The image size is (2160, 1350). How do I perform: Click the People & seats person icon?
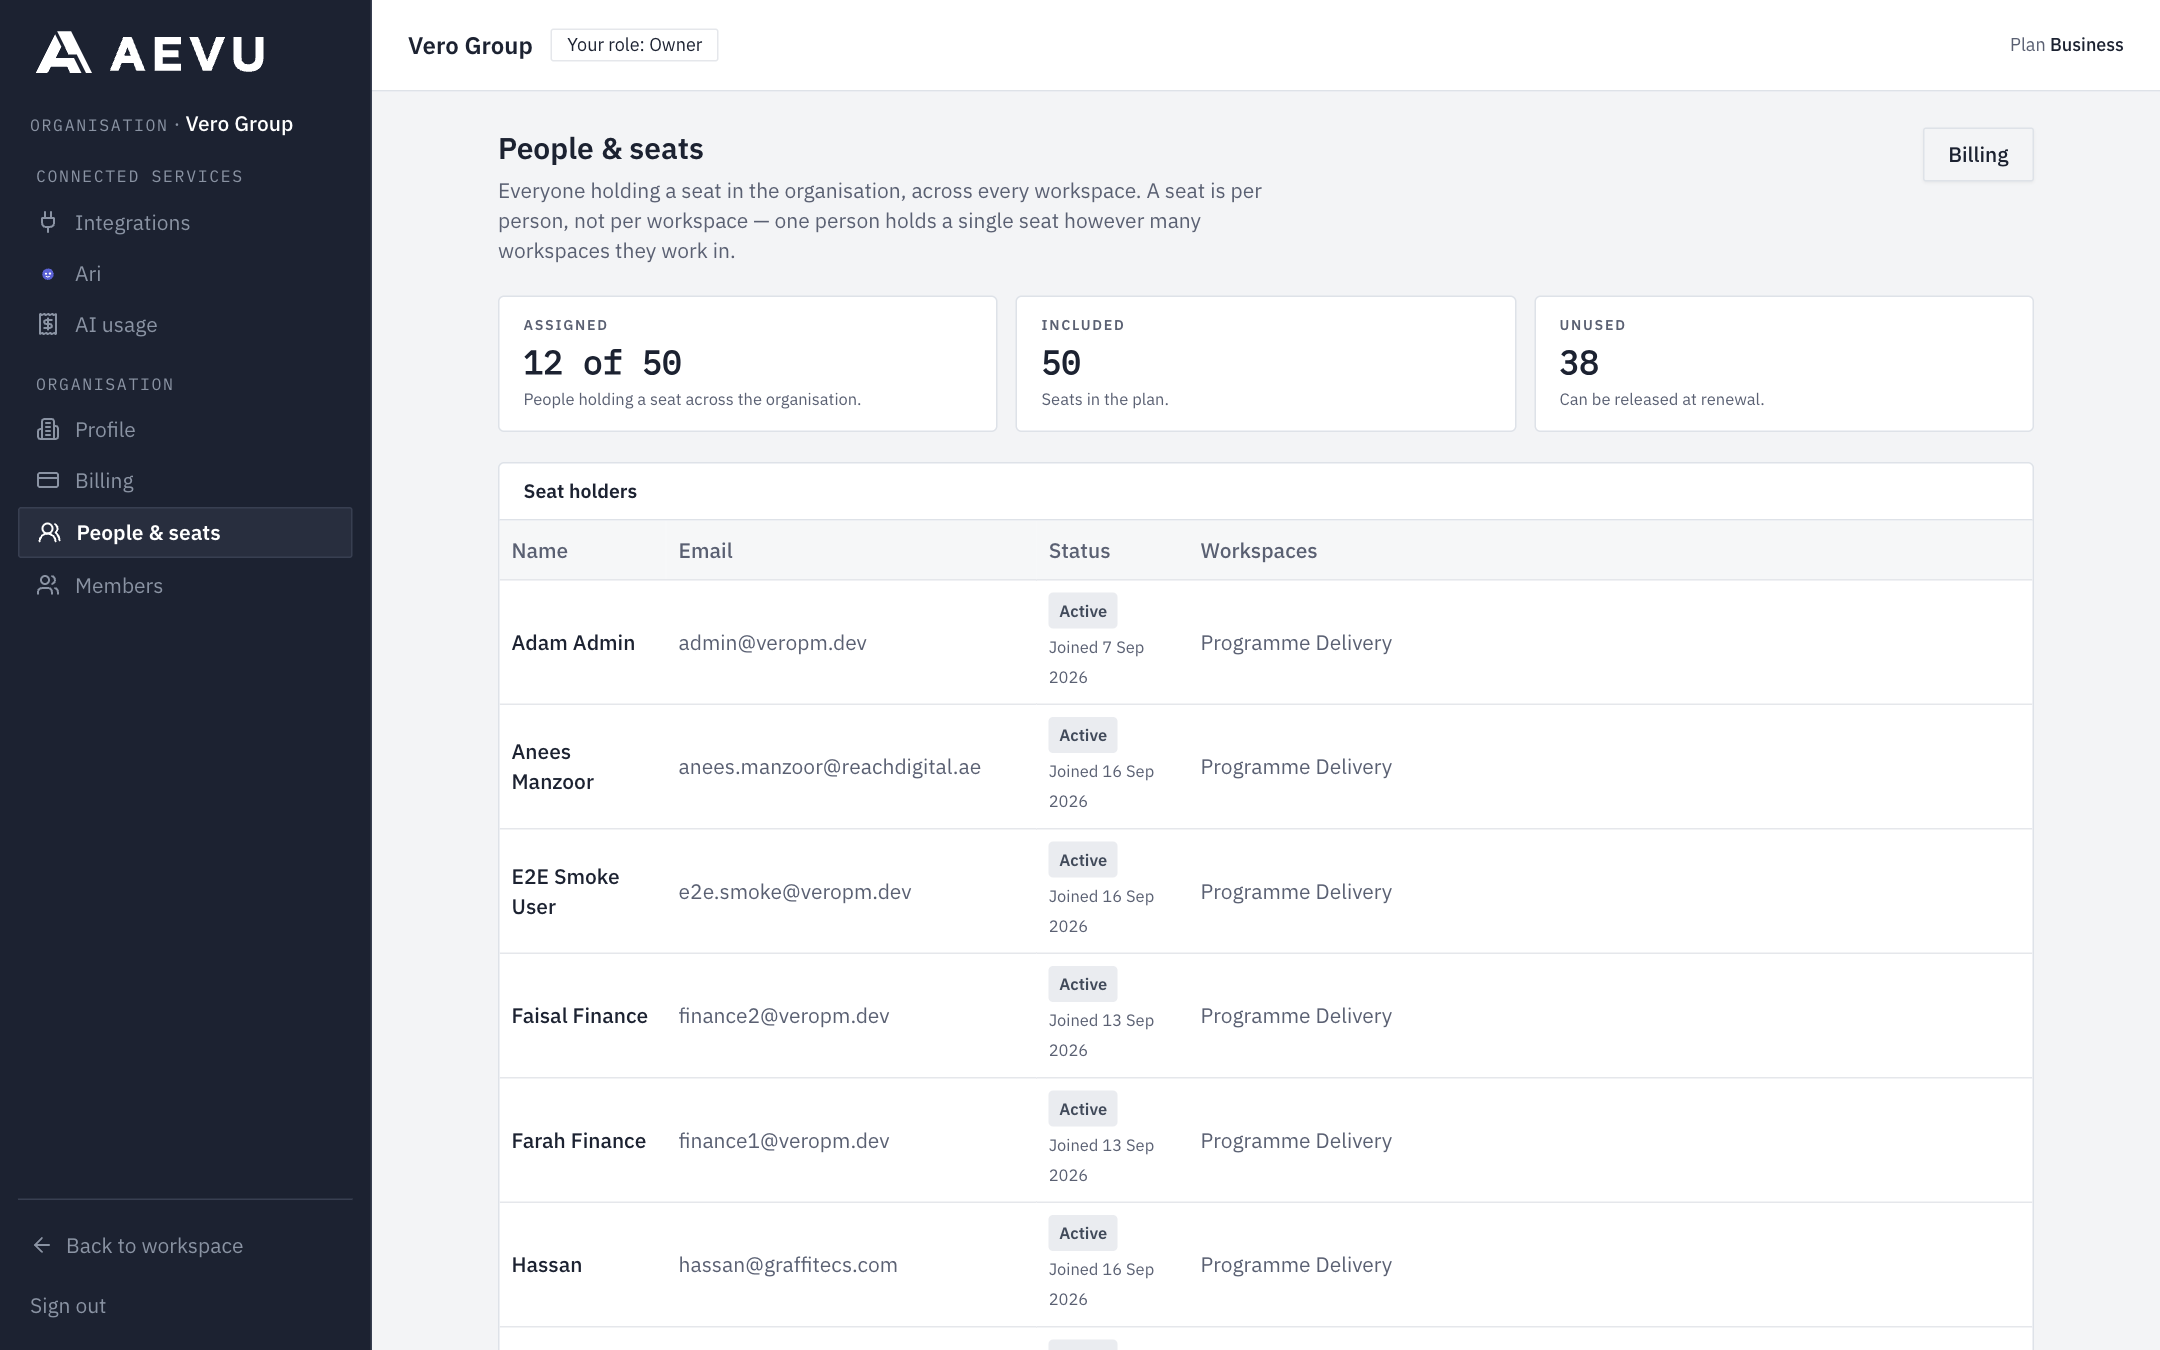[x=50, y=532]
